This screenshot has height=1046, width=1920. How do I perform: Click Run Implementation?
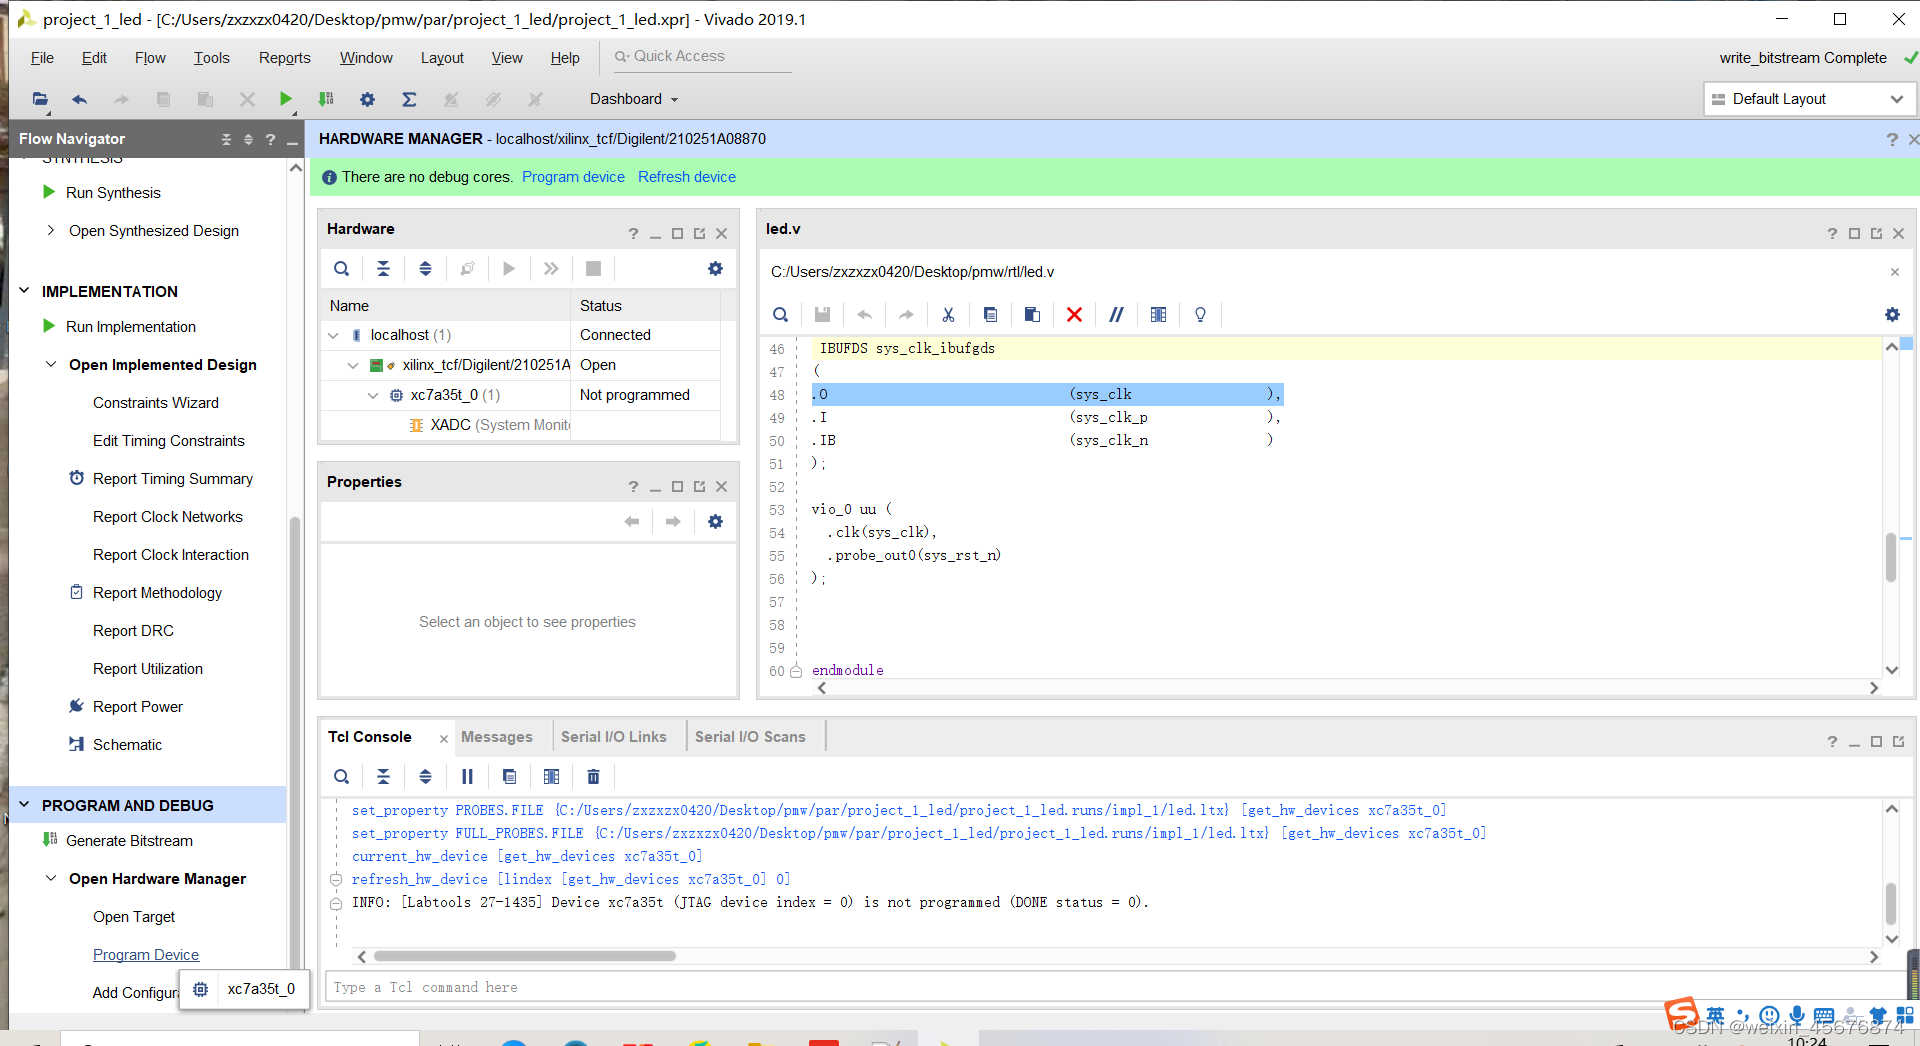[131, 327]
